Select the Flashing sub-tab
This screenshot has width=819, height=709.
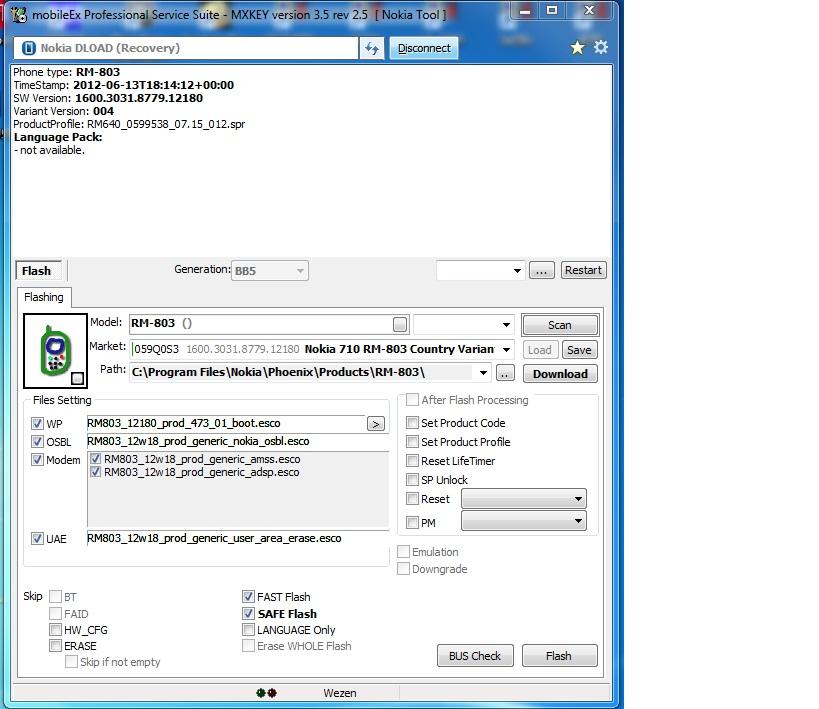coord(44,297)
